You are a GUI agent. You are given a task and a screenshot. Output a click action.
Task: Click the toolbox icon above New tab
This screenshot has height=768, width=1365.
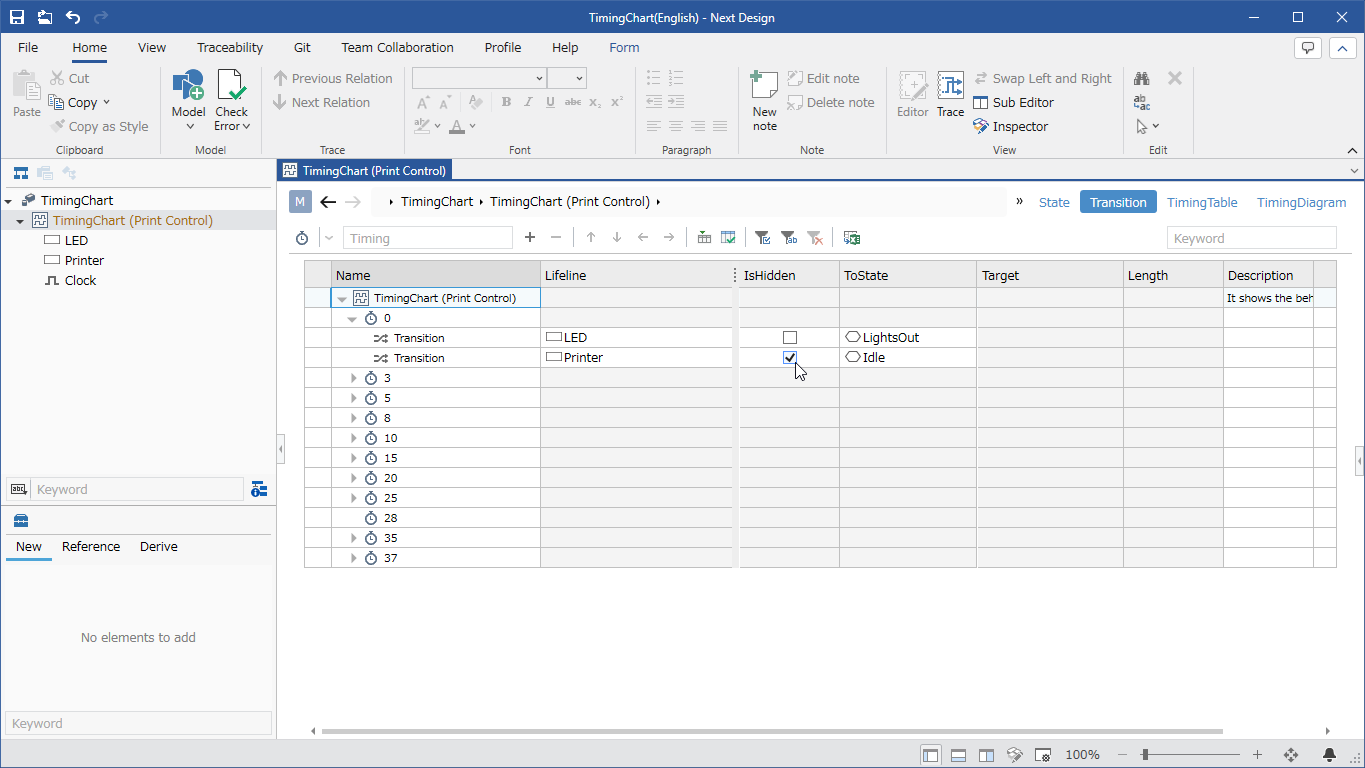click(21, 520)
